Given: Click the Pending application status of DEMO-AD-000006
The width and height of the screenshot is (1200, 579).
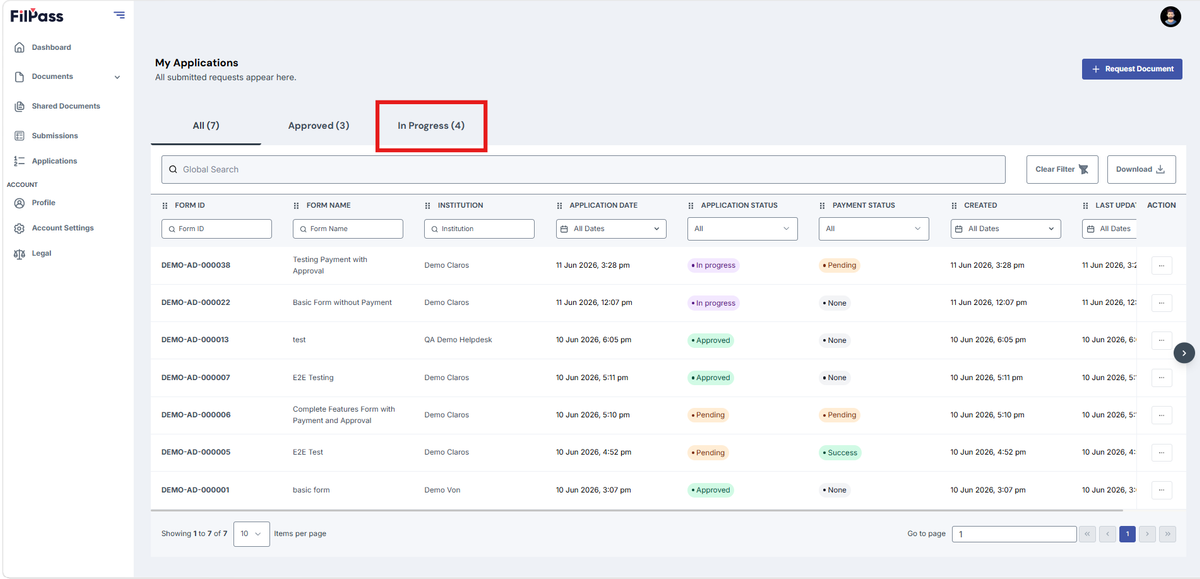Looking at the screenshot, I should (x=708, y=415).
